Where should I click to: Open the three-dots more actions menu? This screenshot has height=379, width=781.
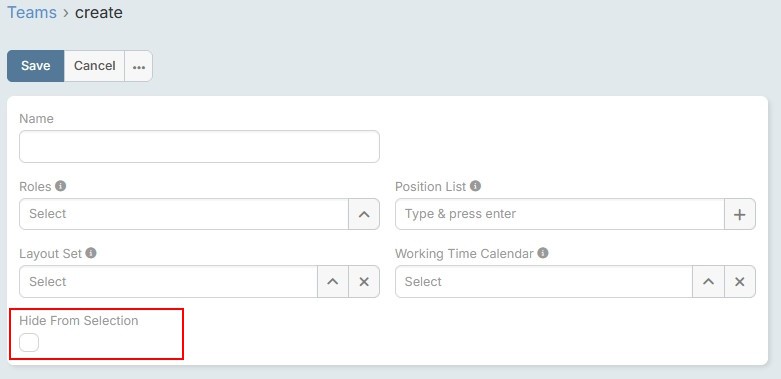138,66
